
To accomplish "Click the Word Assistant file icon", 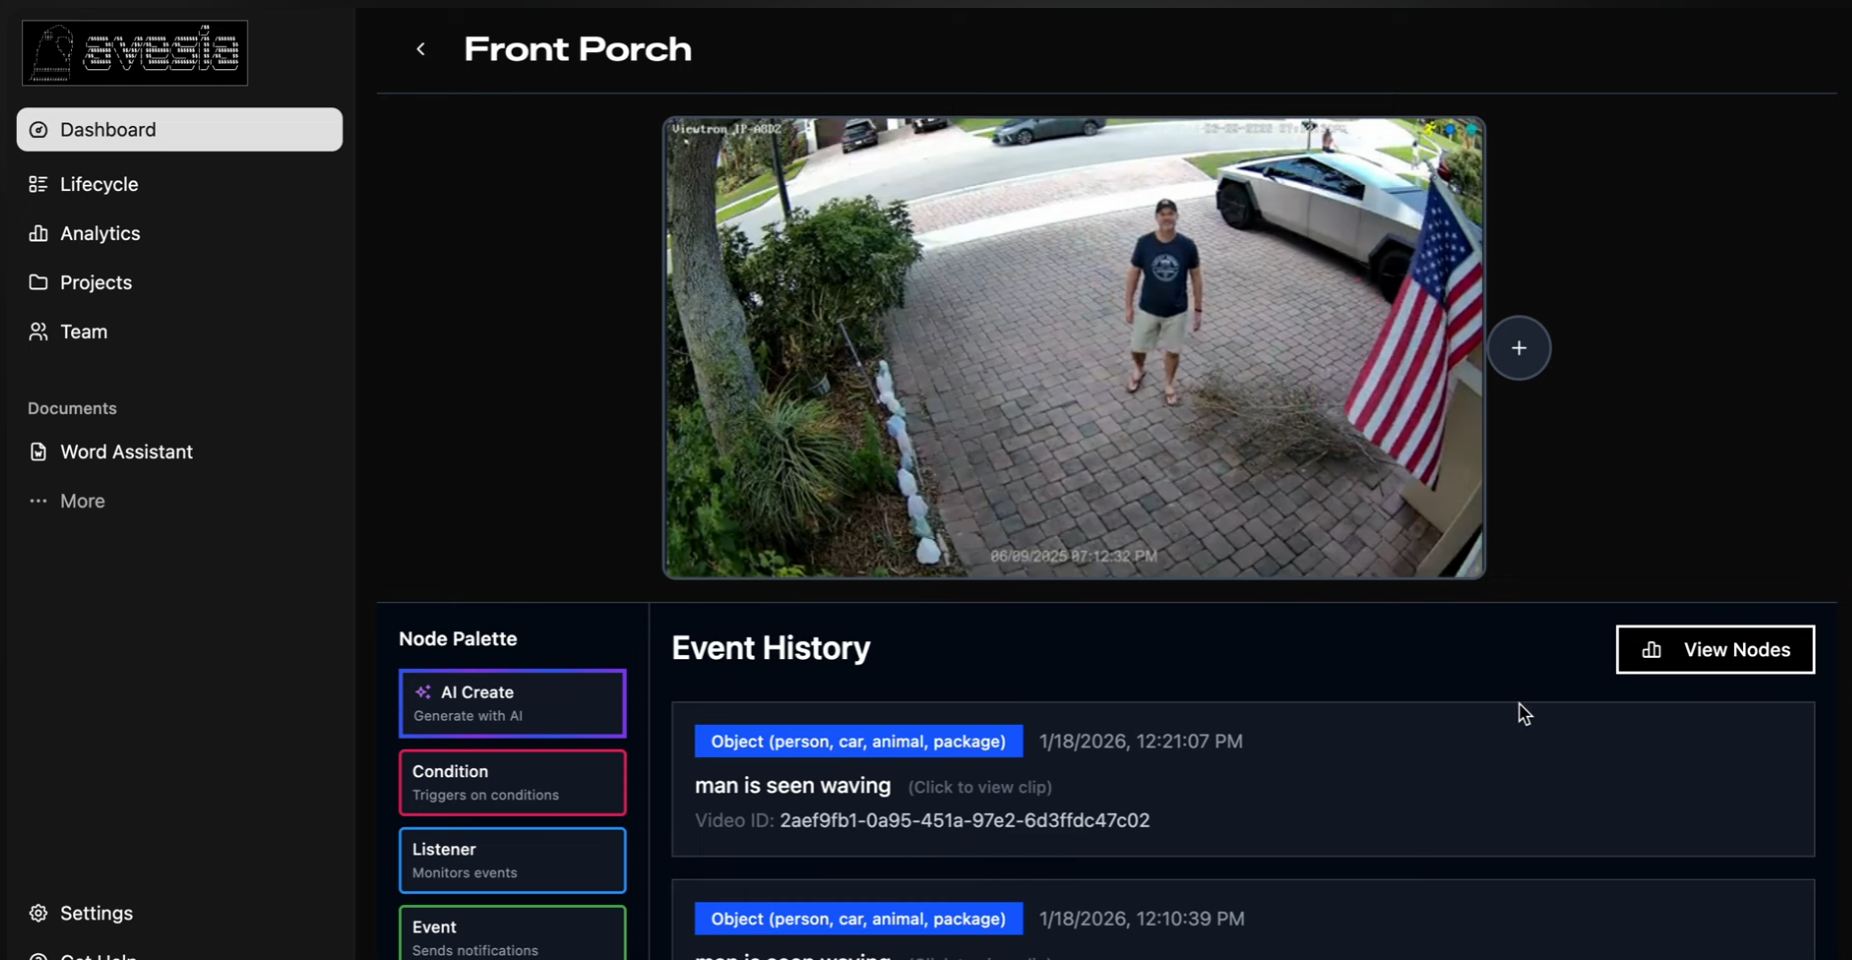I will 38,452.
